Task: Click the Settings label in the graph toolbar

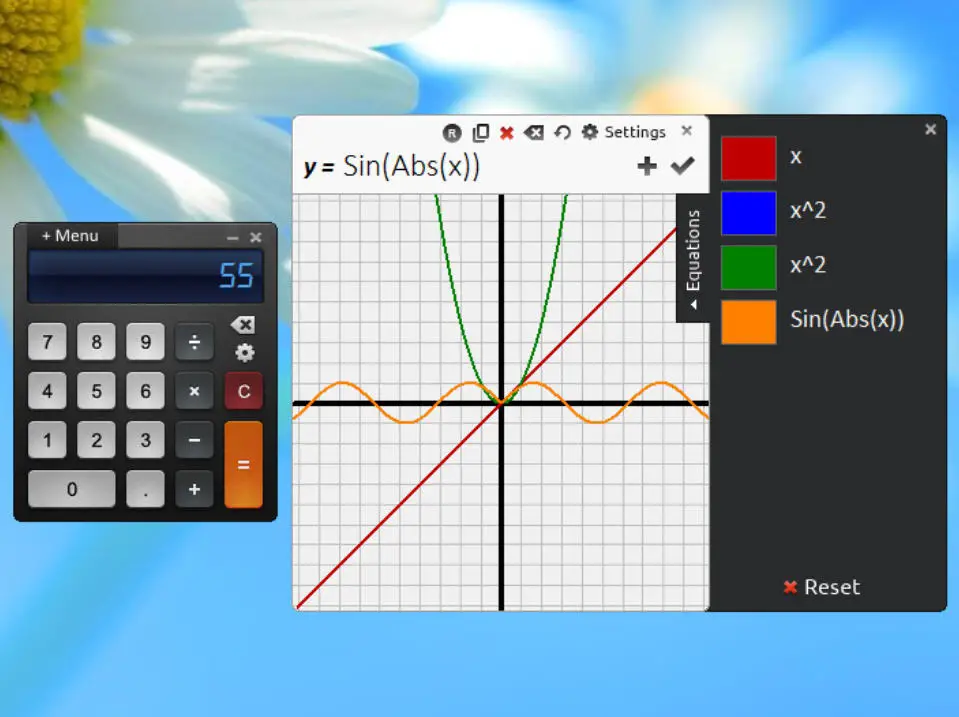Action: pyautogui.click(x=635, y=132)
